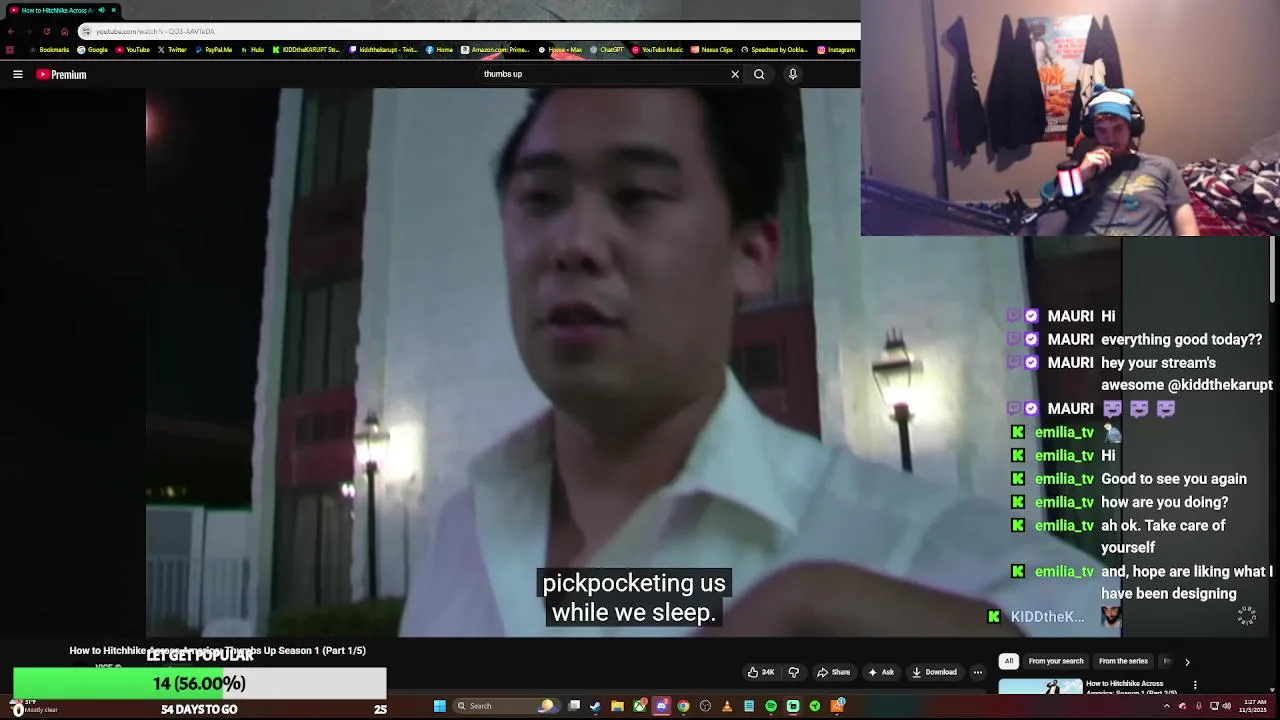Screen dimensions: 1280x720
Task: Open the PayPal.Me bookmark
Action: [213, 50]
